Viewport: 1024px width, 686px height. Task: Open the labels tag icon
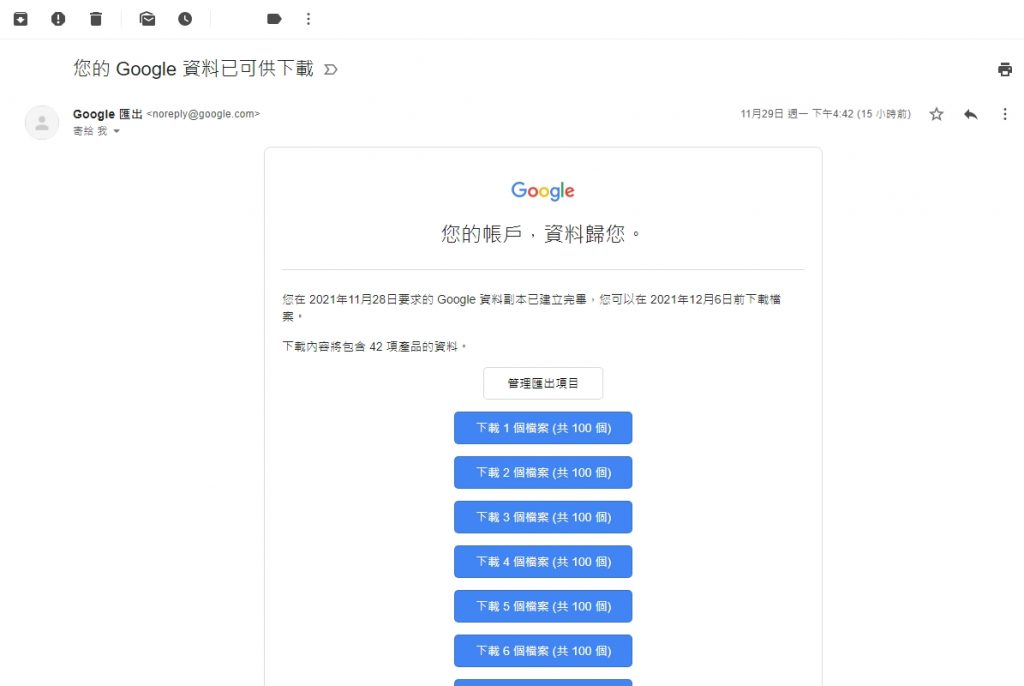coord(274,19)
